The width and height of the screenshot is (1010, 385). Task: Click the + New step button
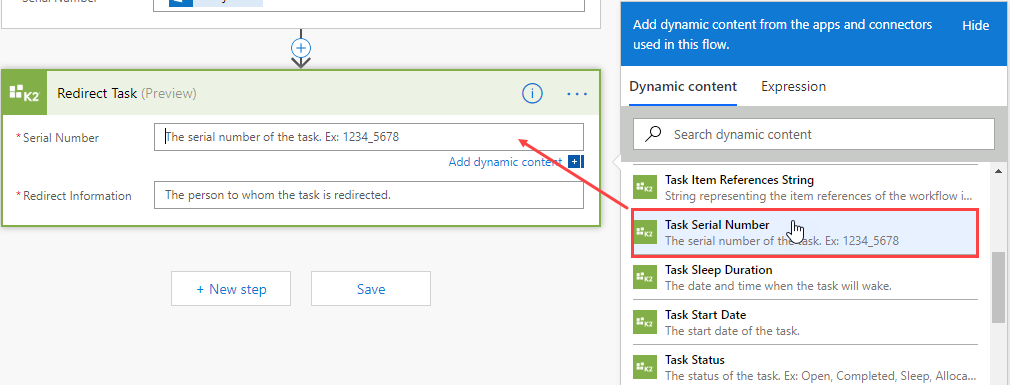(x=231, y=288)
